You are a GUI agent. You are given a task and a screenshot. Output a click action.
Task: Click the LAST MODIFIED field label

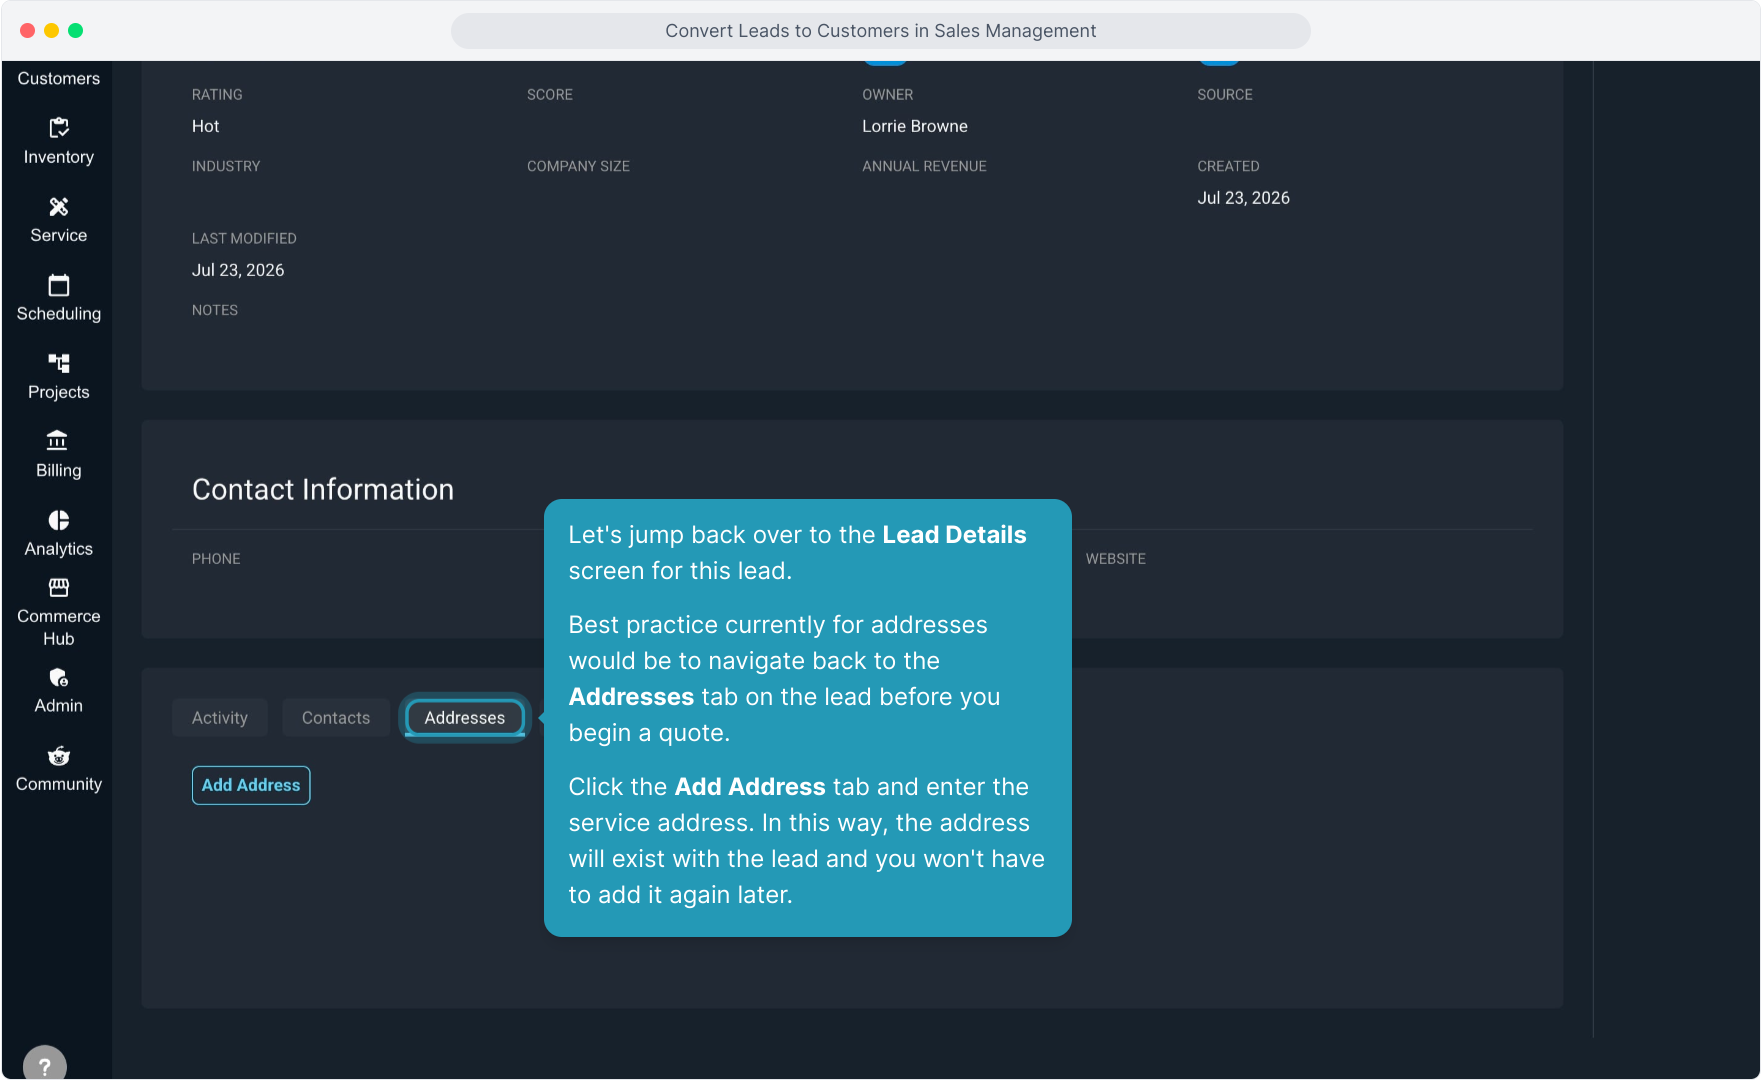click(244, 238)
